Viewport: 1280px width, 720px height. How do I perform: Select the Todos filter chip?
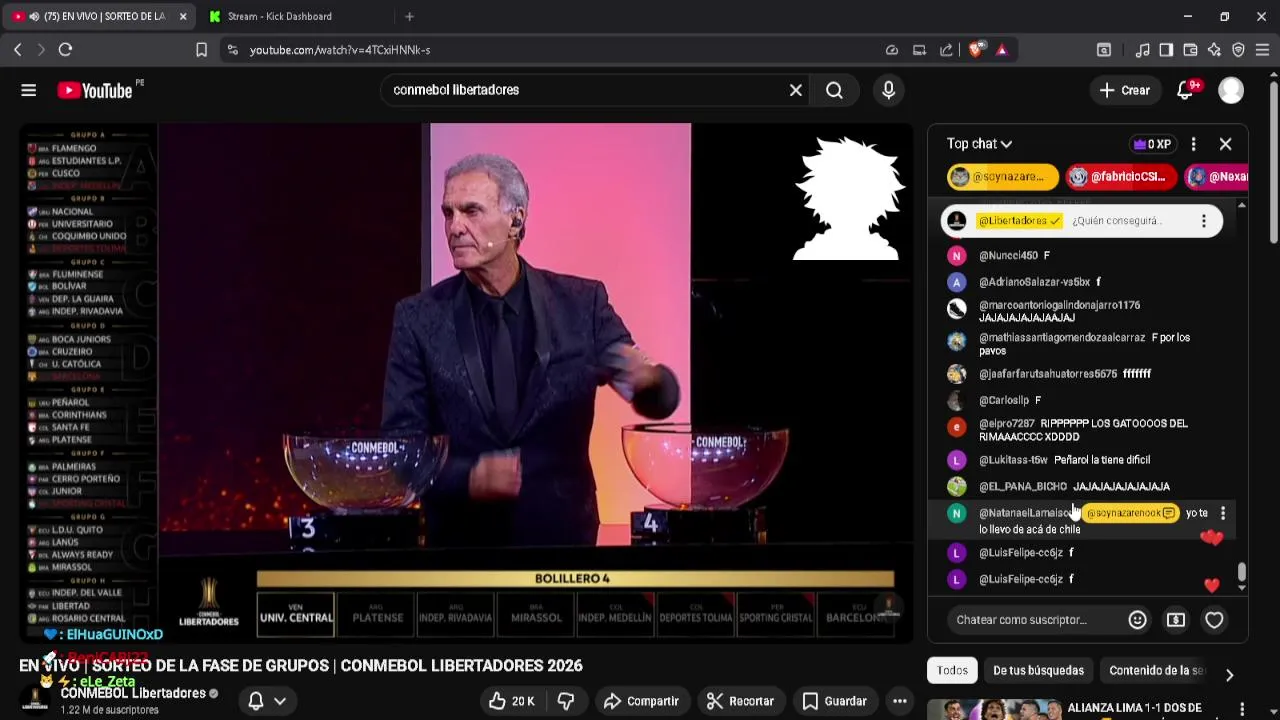952,671
